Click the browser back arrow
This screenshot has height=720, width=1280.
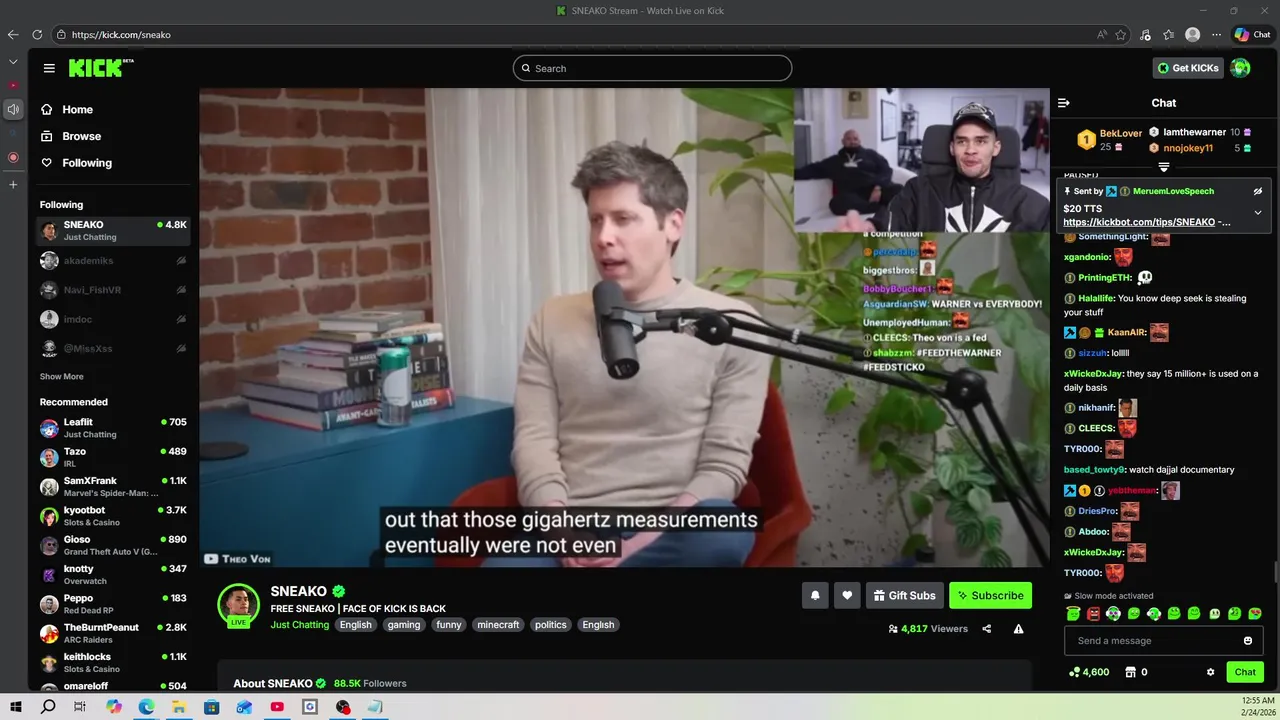13,34
